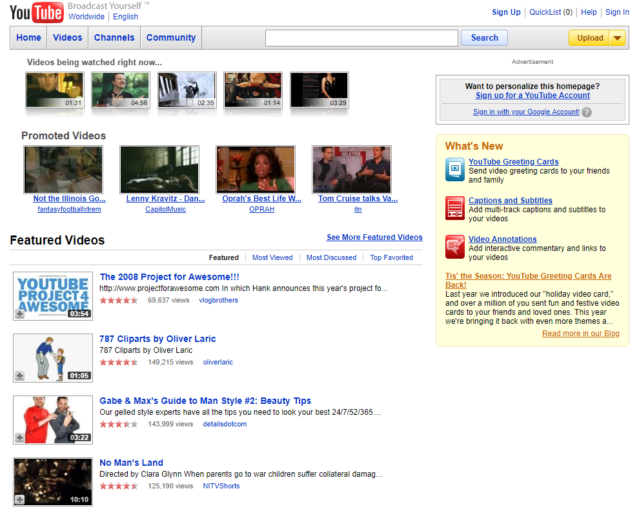
Task: Click the star rating of 787 Cliparts
Action: pyautogui.click(x=119, y=362)
